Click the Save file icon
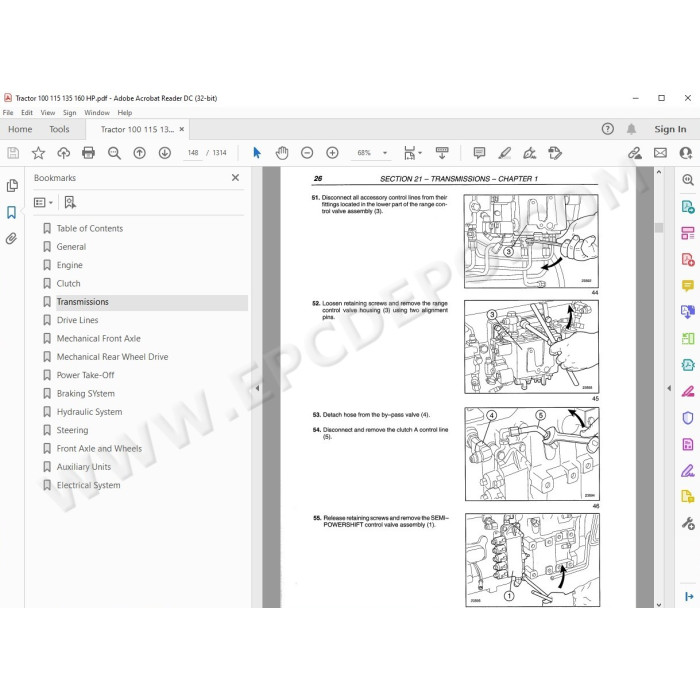The height and width of the screenshot is (700, 700). tap(13, 153)
